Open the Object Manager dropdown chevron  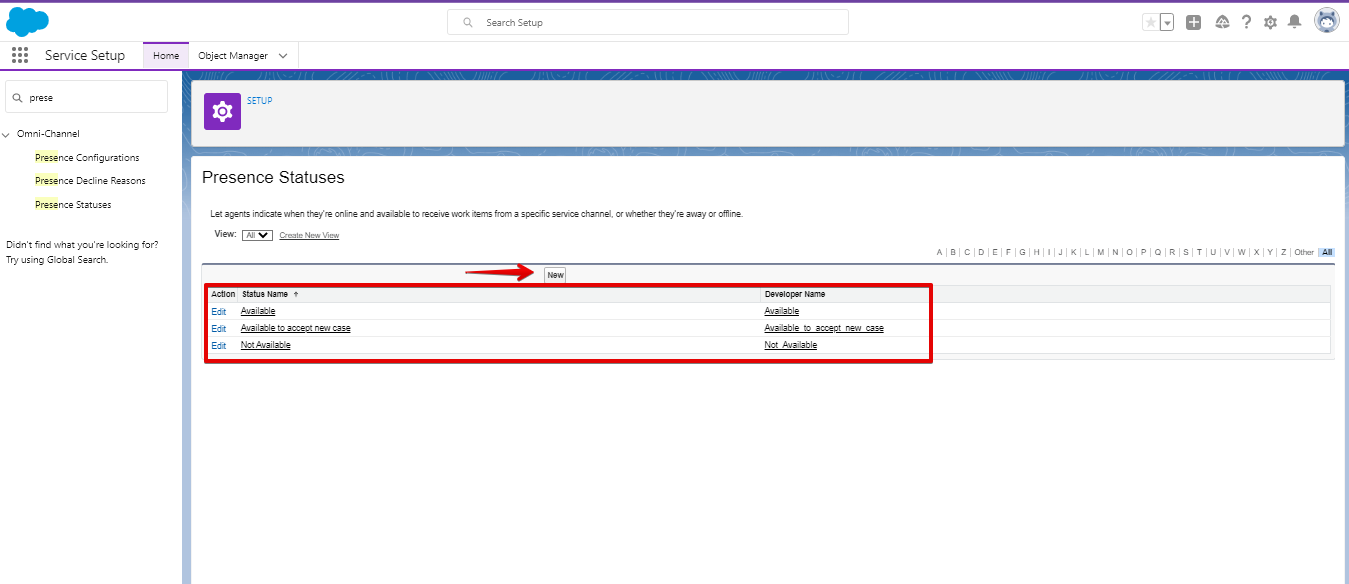(x=285, y=55)
